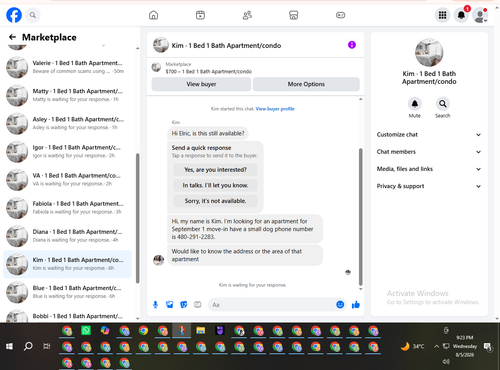Expand Media, files and links section
Viewport: 500px width, 370px height.
(x=429, y=169)
